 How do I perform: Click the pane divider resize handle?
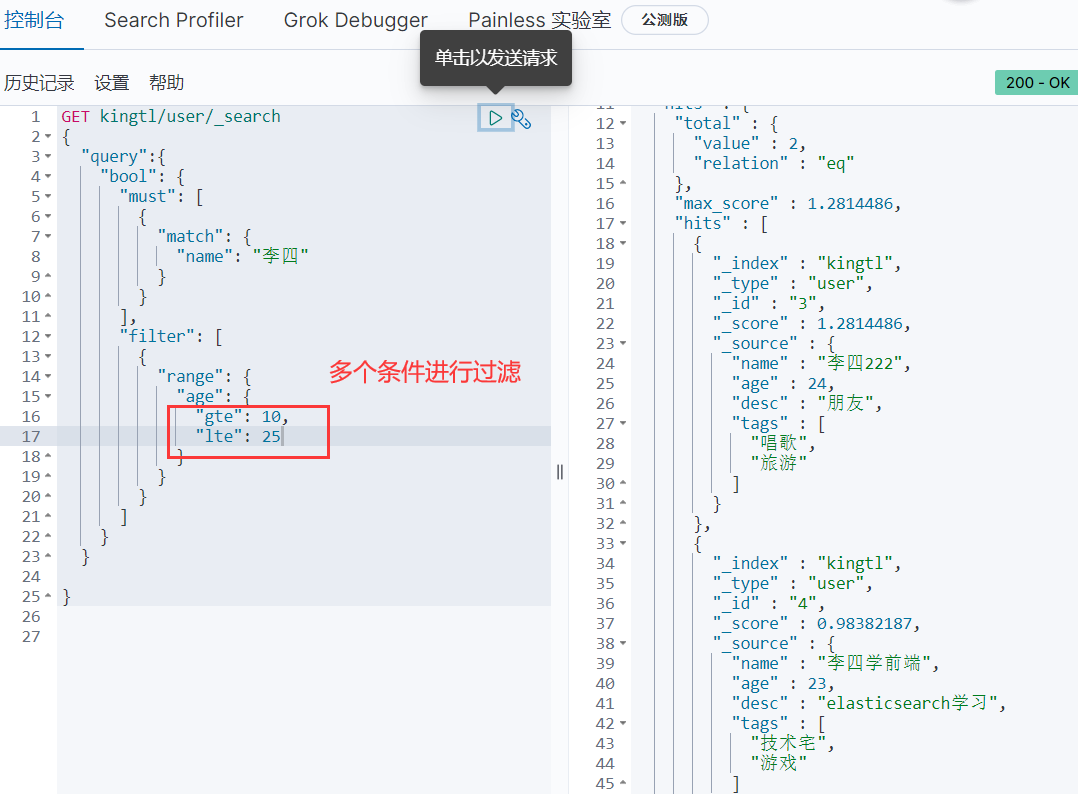[560, 472]
